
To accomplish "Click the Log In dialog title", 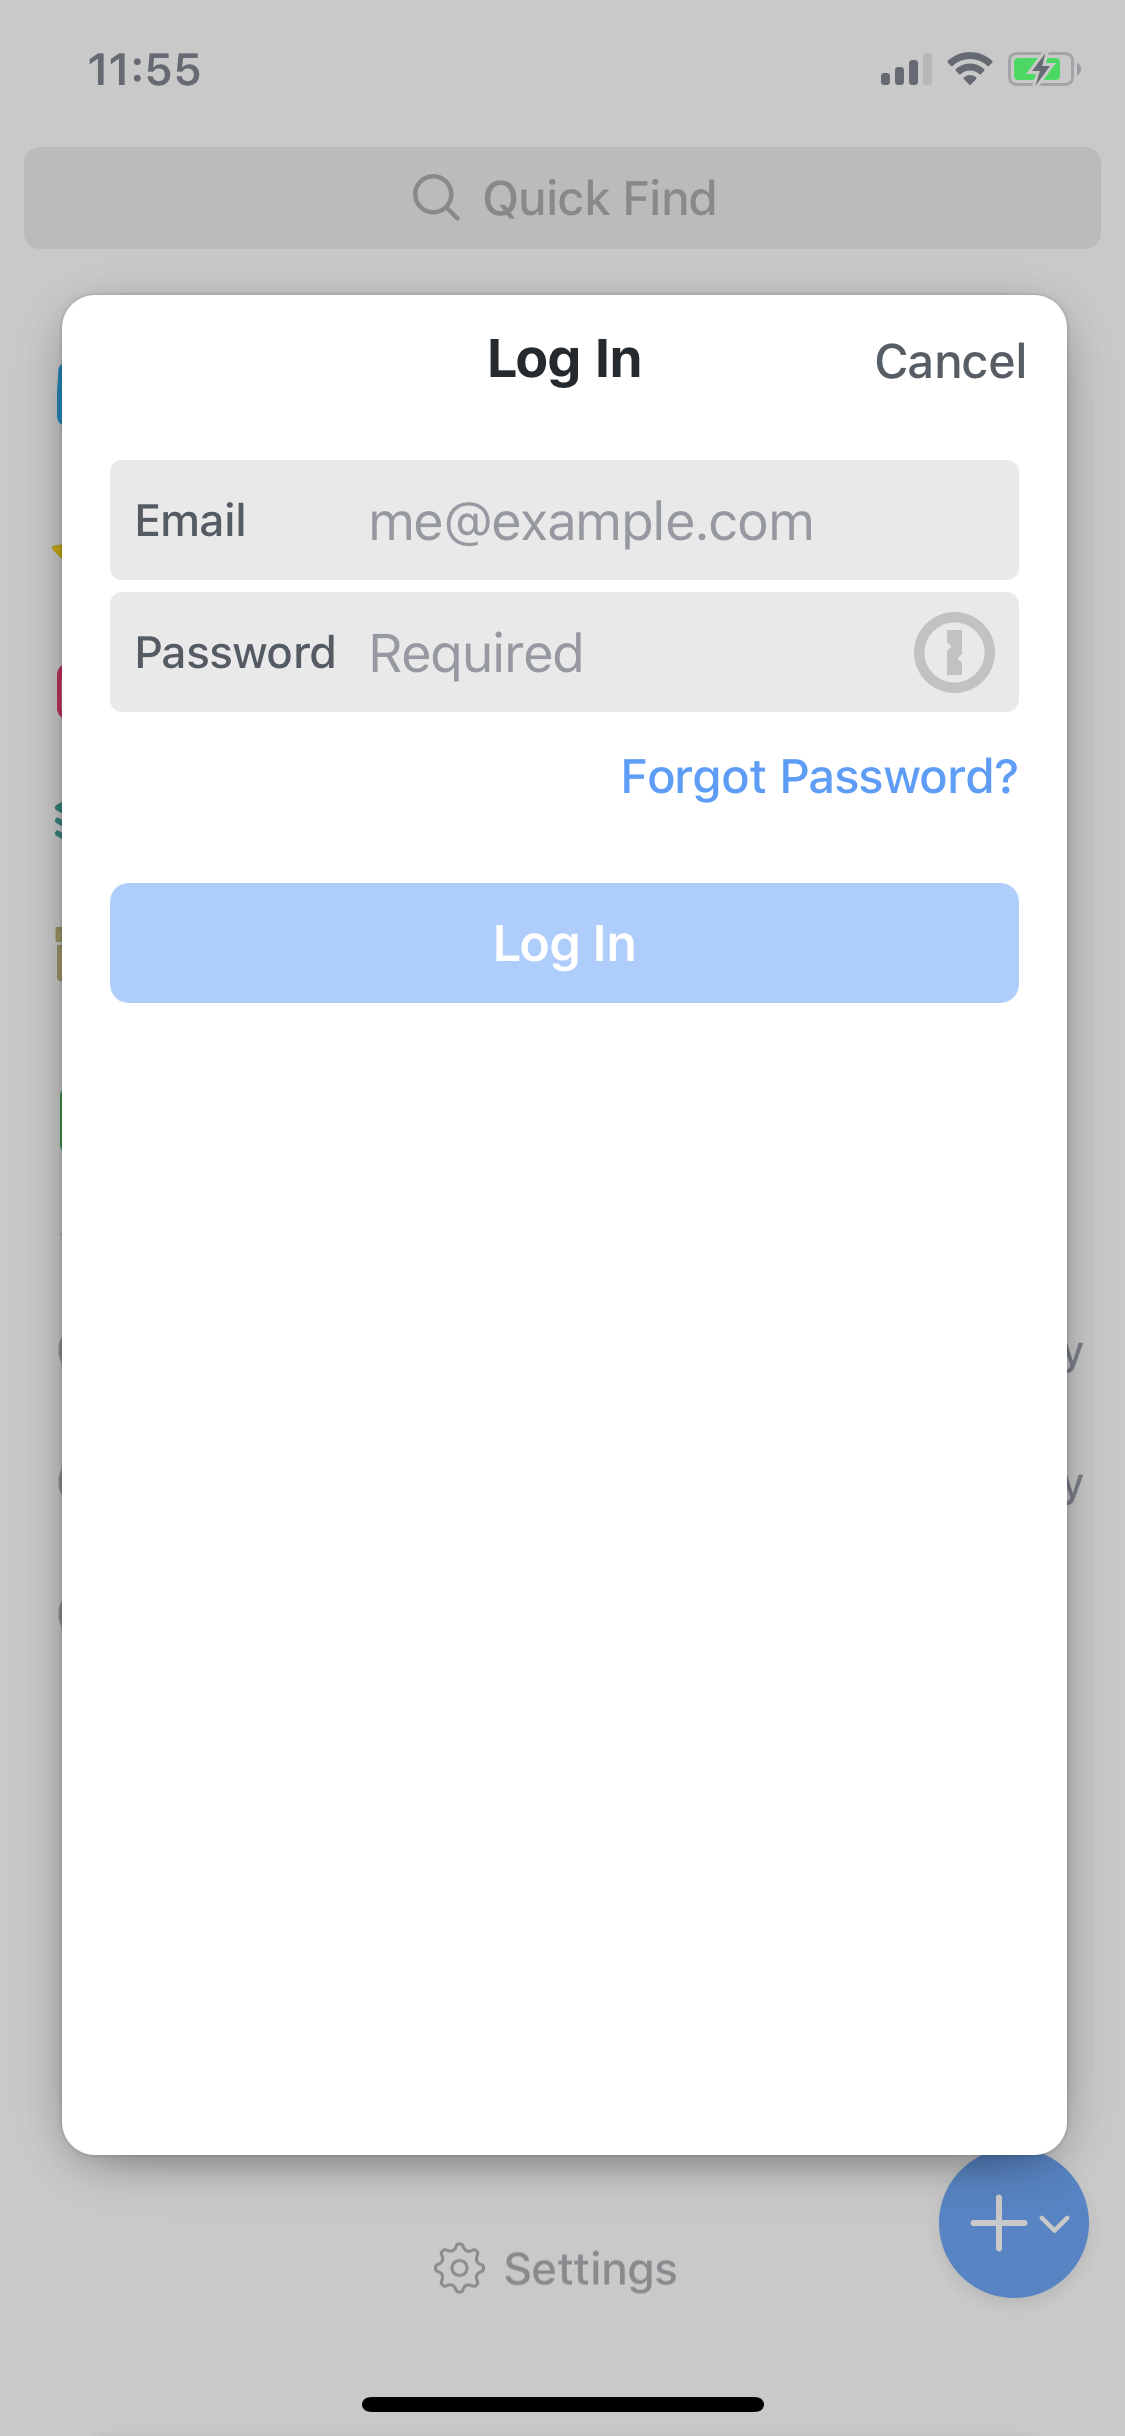I will tap(564, 360).
